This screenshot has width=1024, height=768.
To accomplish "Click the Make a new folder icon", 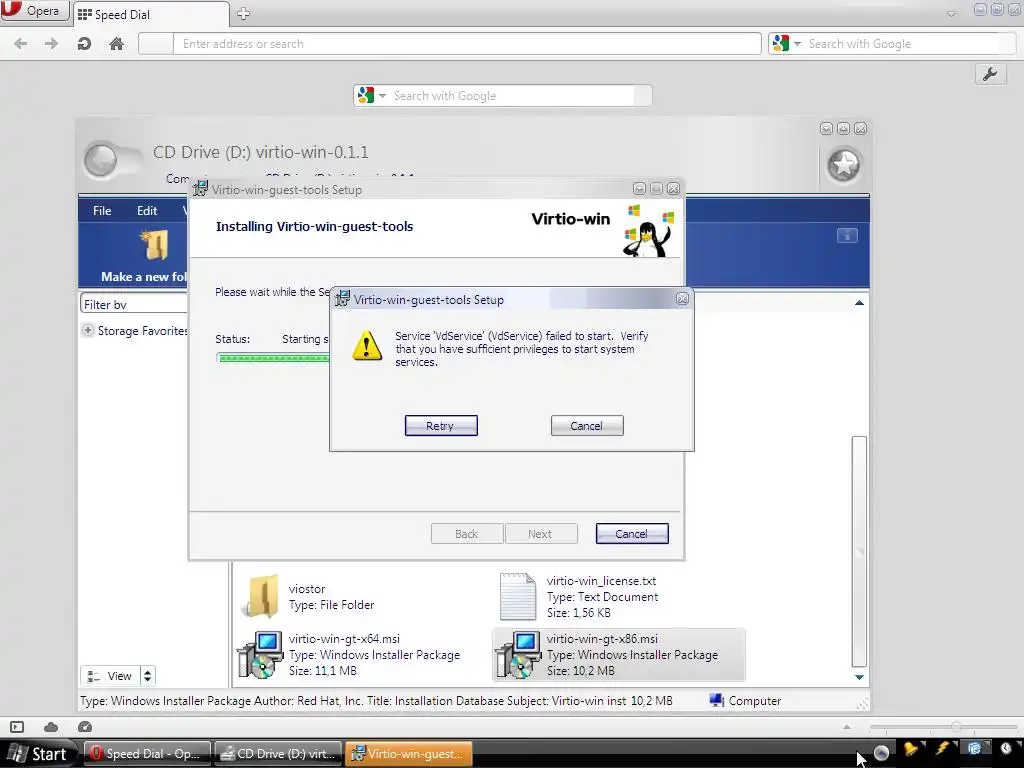I will (x=155, y=245).
